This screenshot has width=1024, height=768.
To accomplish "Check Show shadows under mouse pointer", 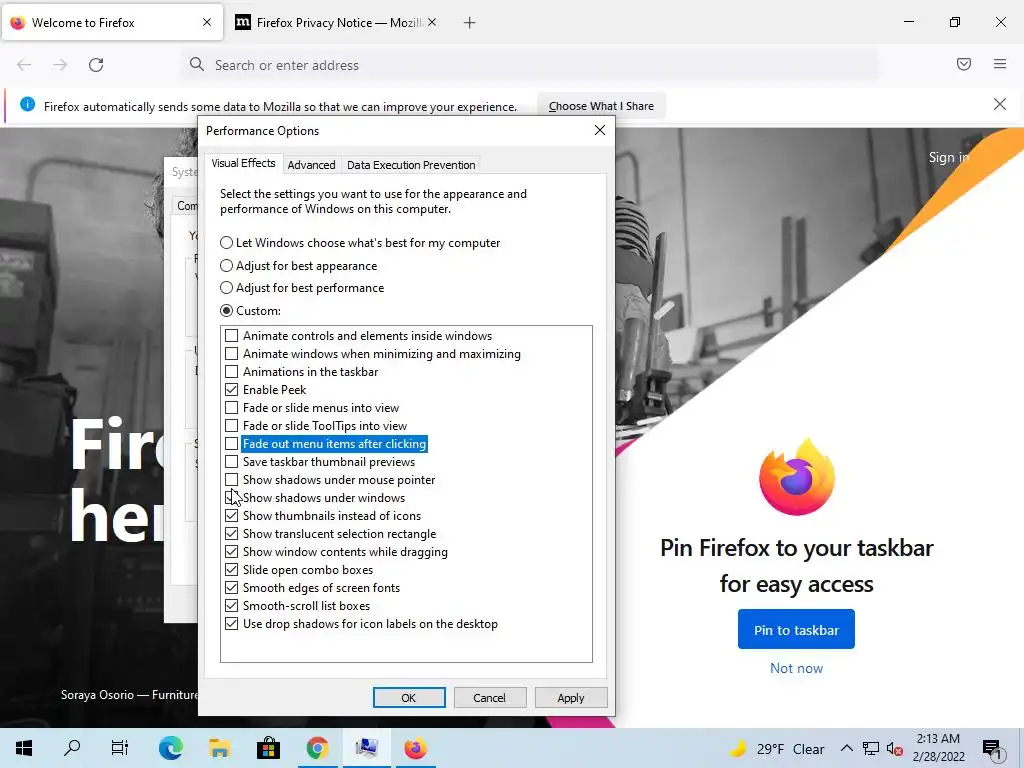I will [231, 479].
